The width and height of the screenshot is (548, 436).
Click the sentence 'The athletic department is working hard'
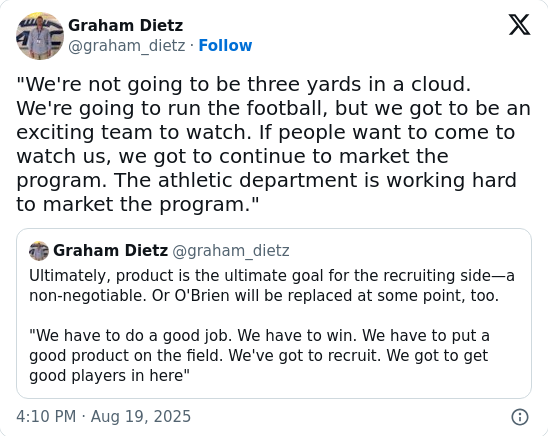(x=315, y=180)
